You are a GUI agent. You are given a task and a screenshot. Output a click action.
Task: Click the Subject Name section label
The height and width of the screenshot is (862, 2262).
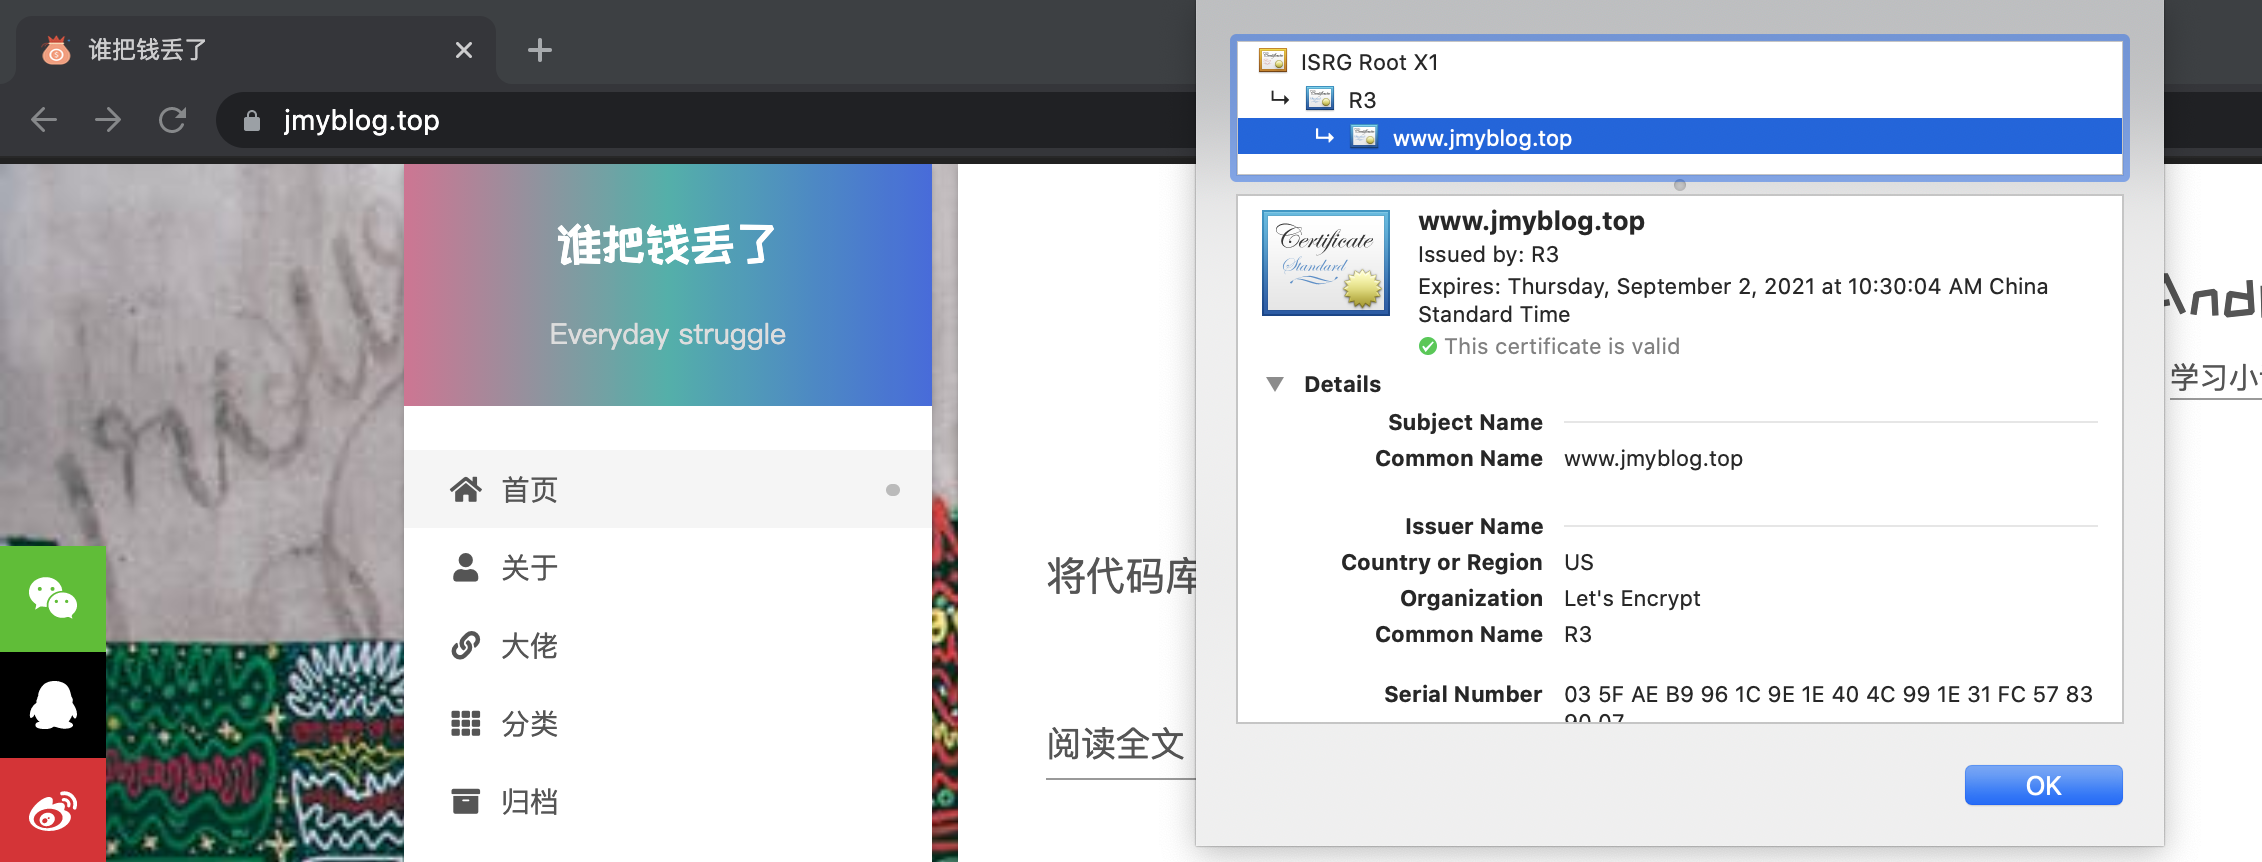coord(1465,422)
